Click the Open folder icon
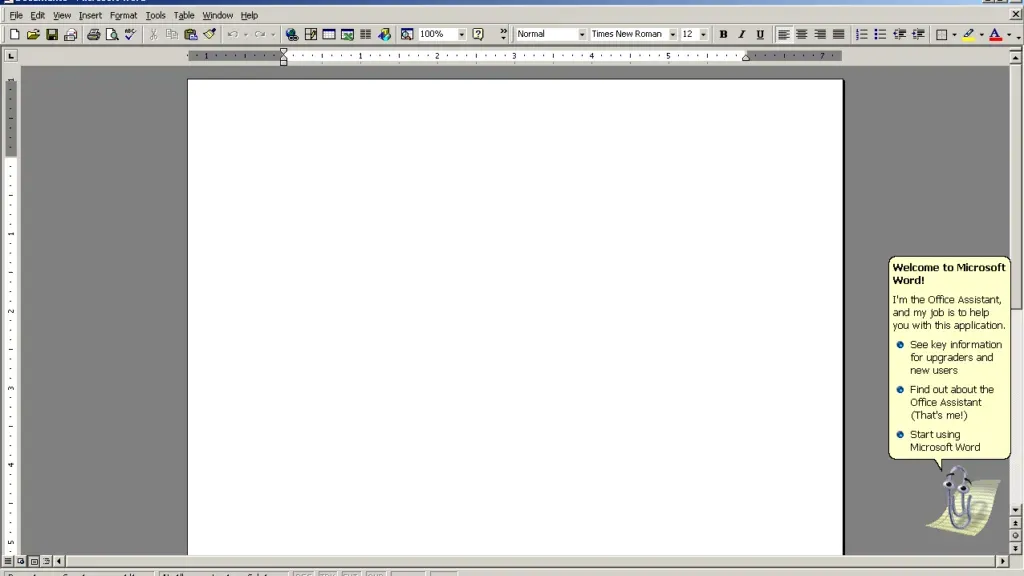This screenshot has width=1024, height=576. [33, 35]
